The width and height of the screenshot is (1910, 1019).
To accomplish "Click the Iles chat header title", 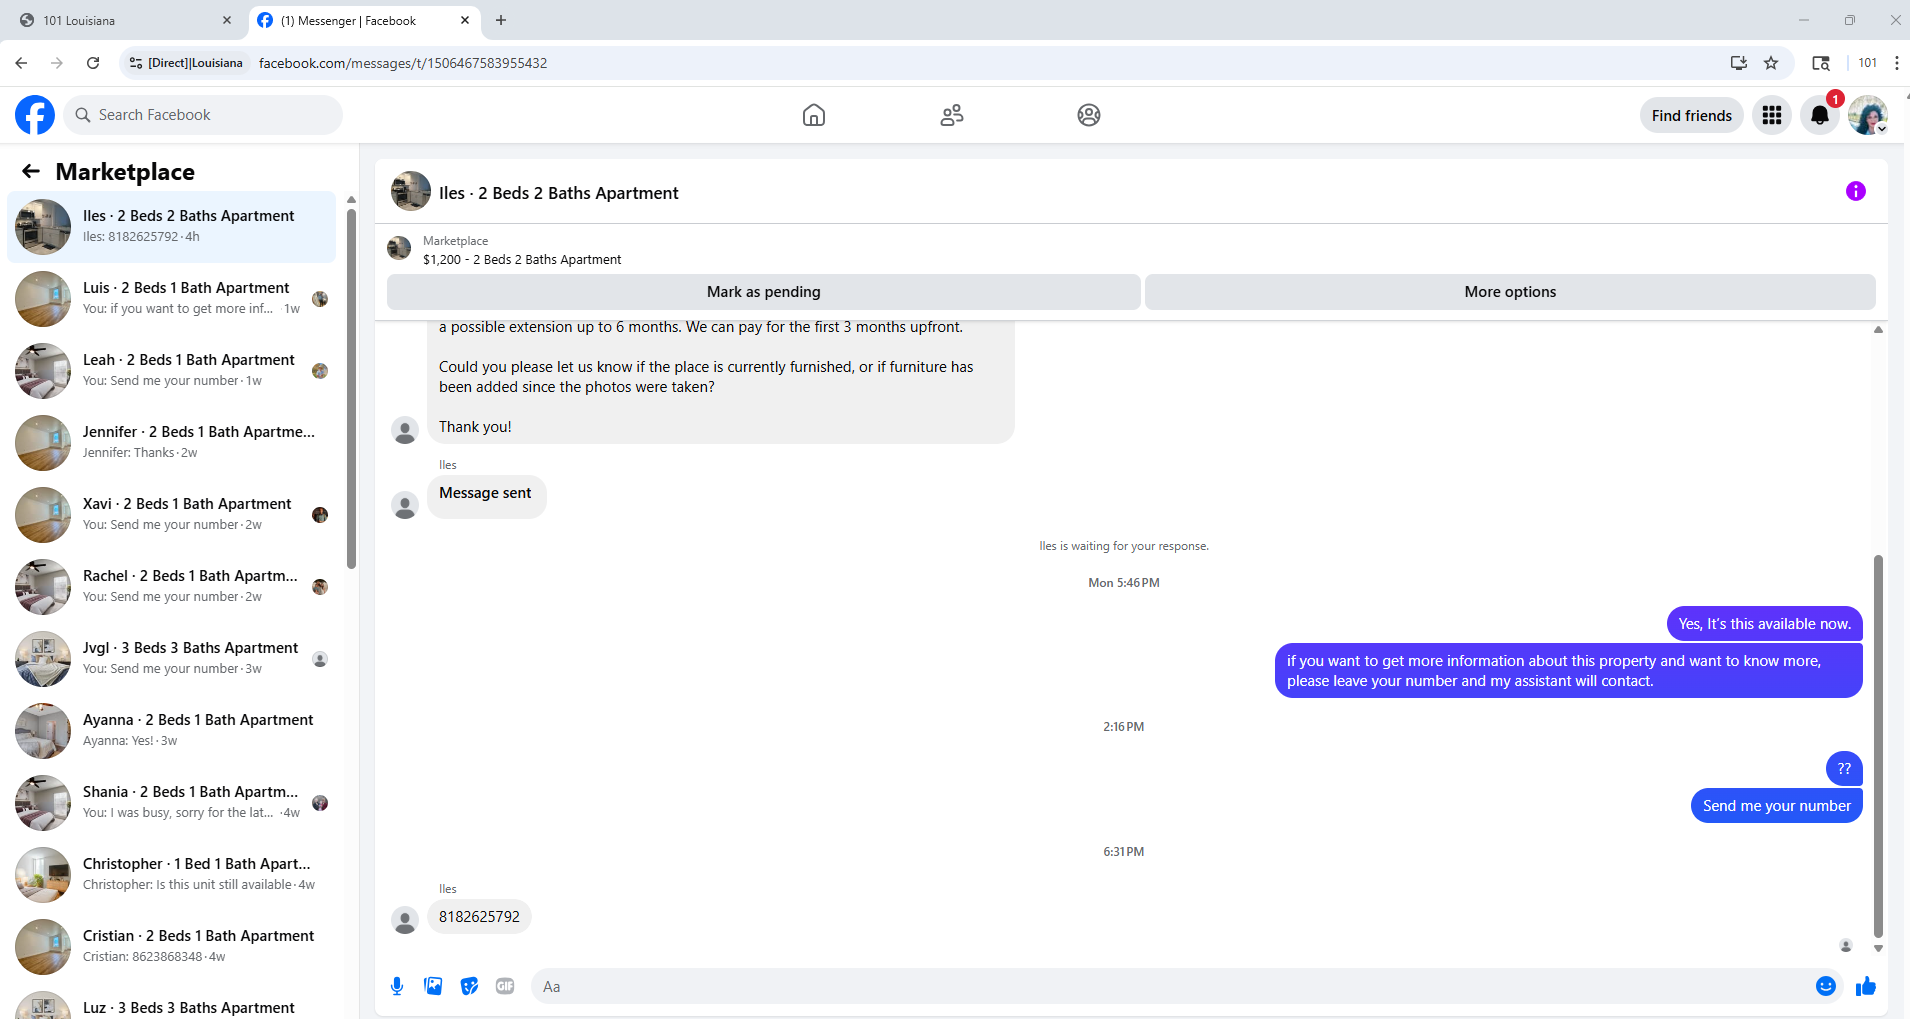I will [558, 193].
